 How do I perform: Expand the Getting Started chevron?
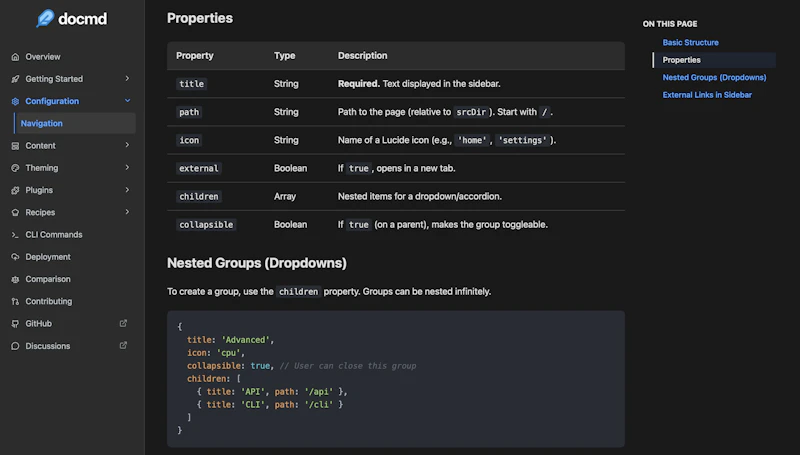click(x=127, y=79)
